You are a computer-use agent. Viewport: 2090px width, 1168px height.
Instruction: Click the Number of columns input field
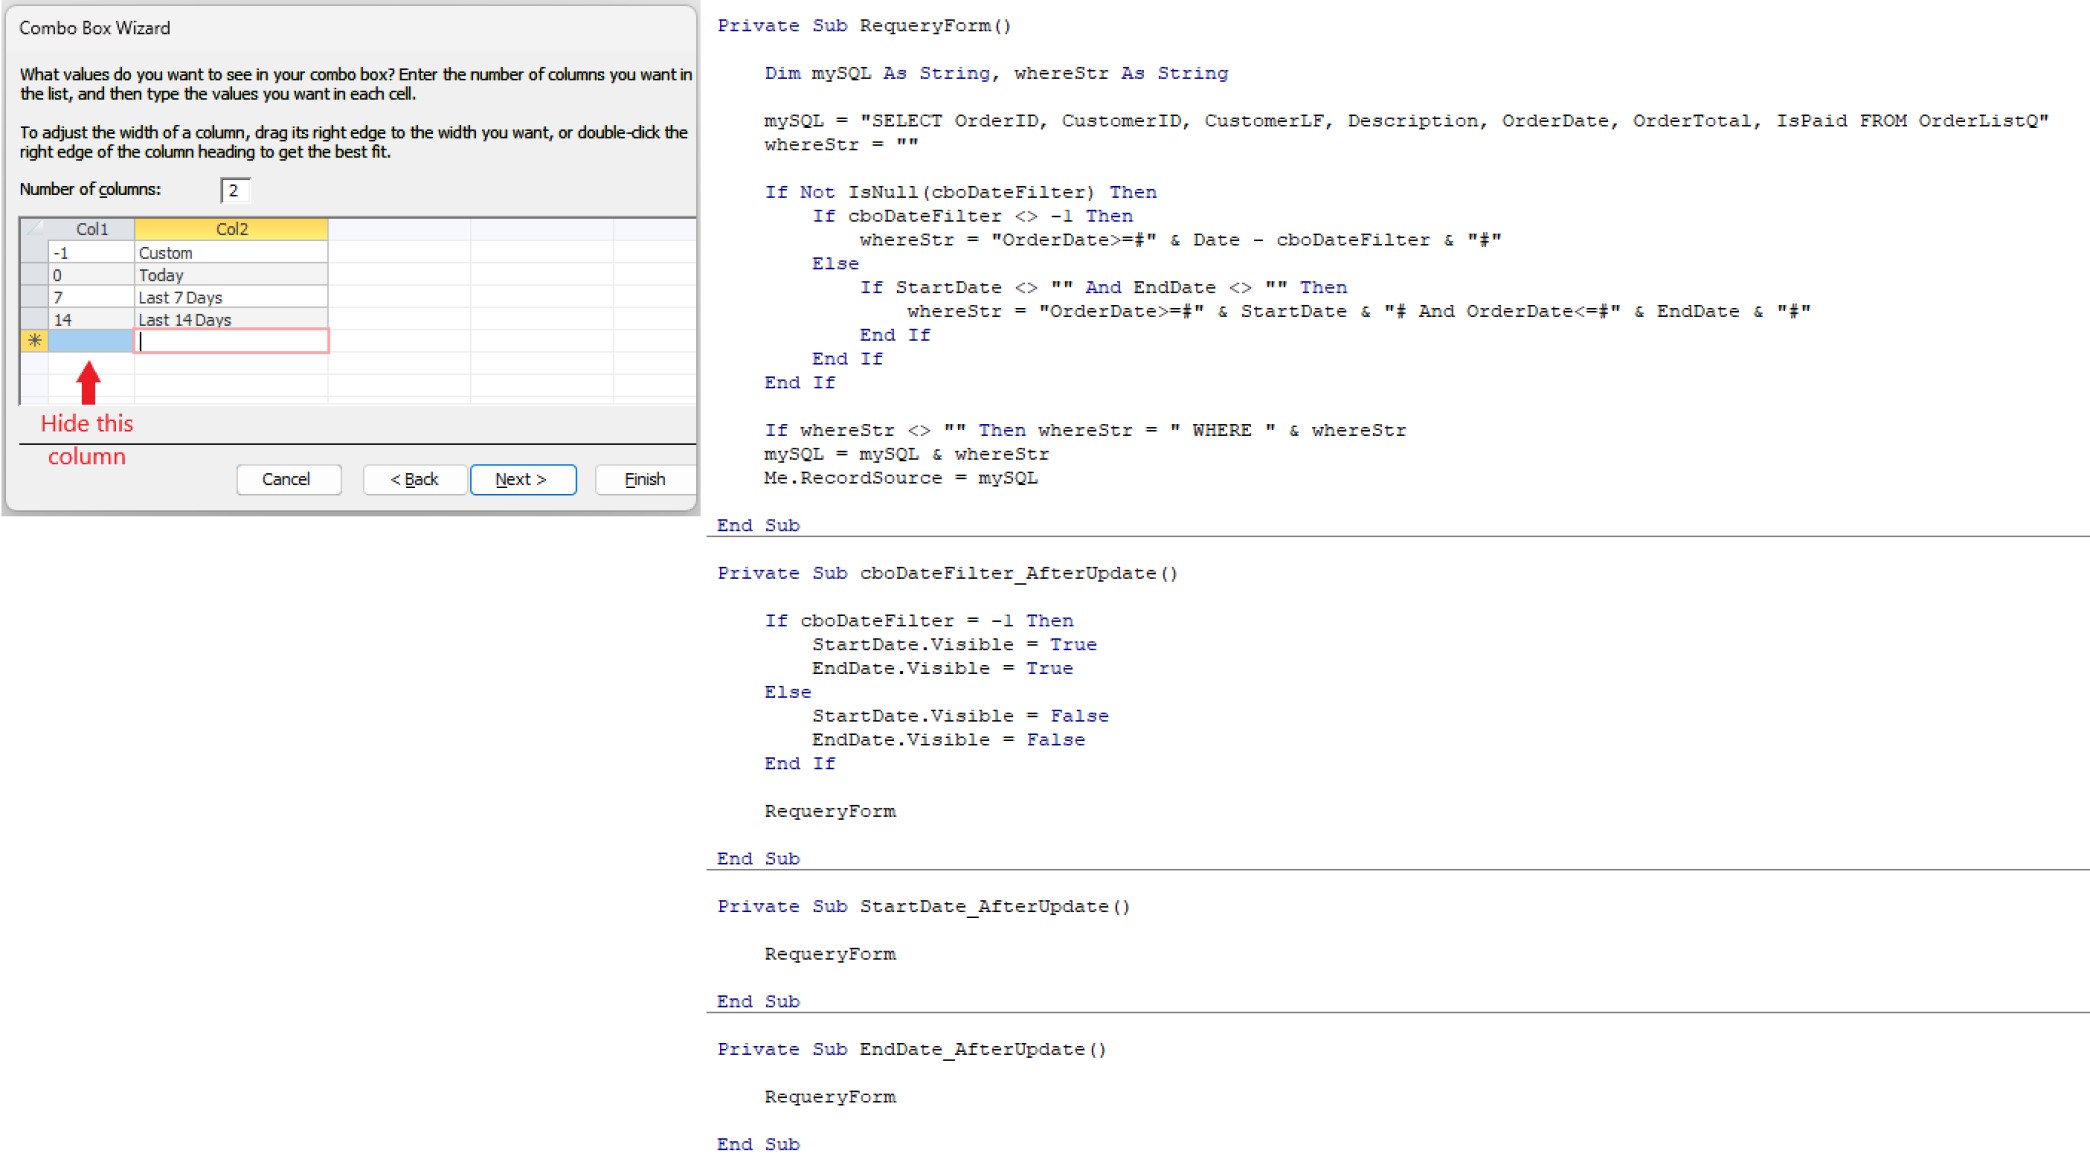point(235,190)
